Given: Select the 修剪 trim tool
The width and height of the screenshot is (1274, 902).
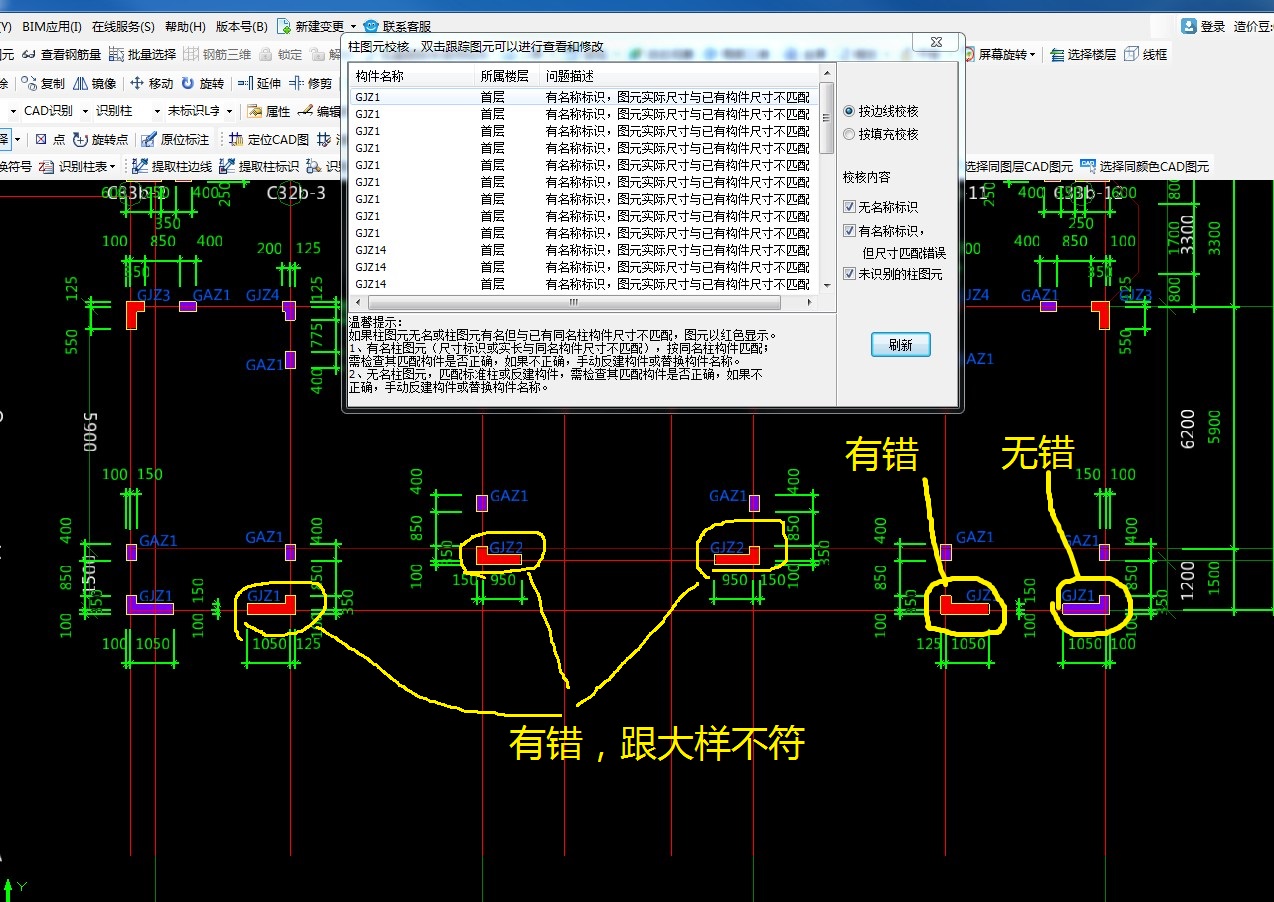Looking at the screenshot, I should click(x=311, y=84).
